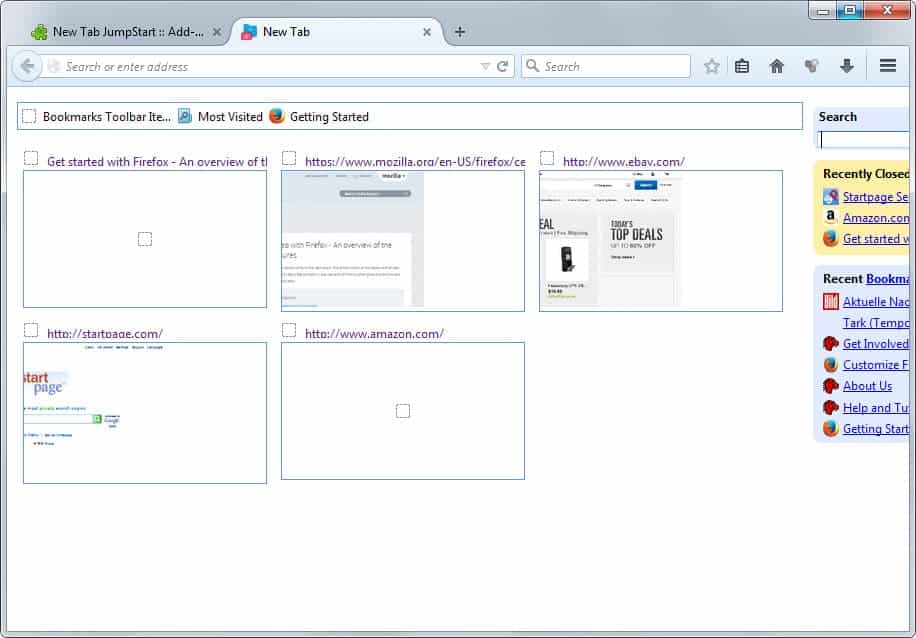This screenshot has width=916, height=638.
Task: Open the Tark (Tempo bookmark link
Action: coord(876,323)
